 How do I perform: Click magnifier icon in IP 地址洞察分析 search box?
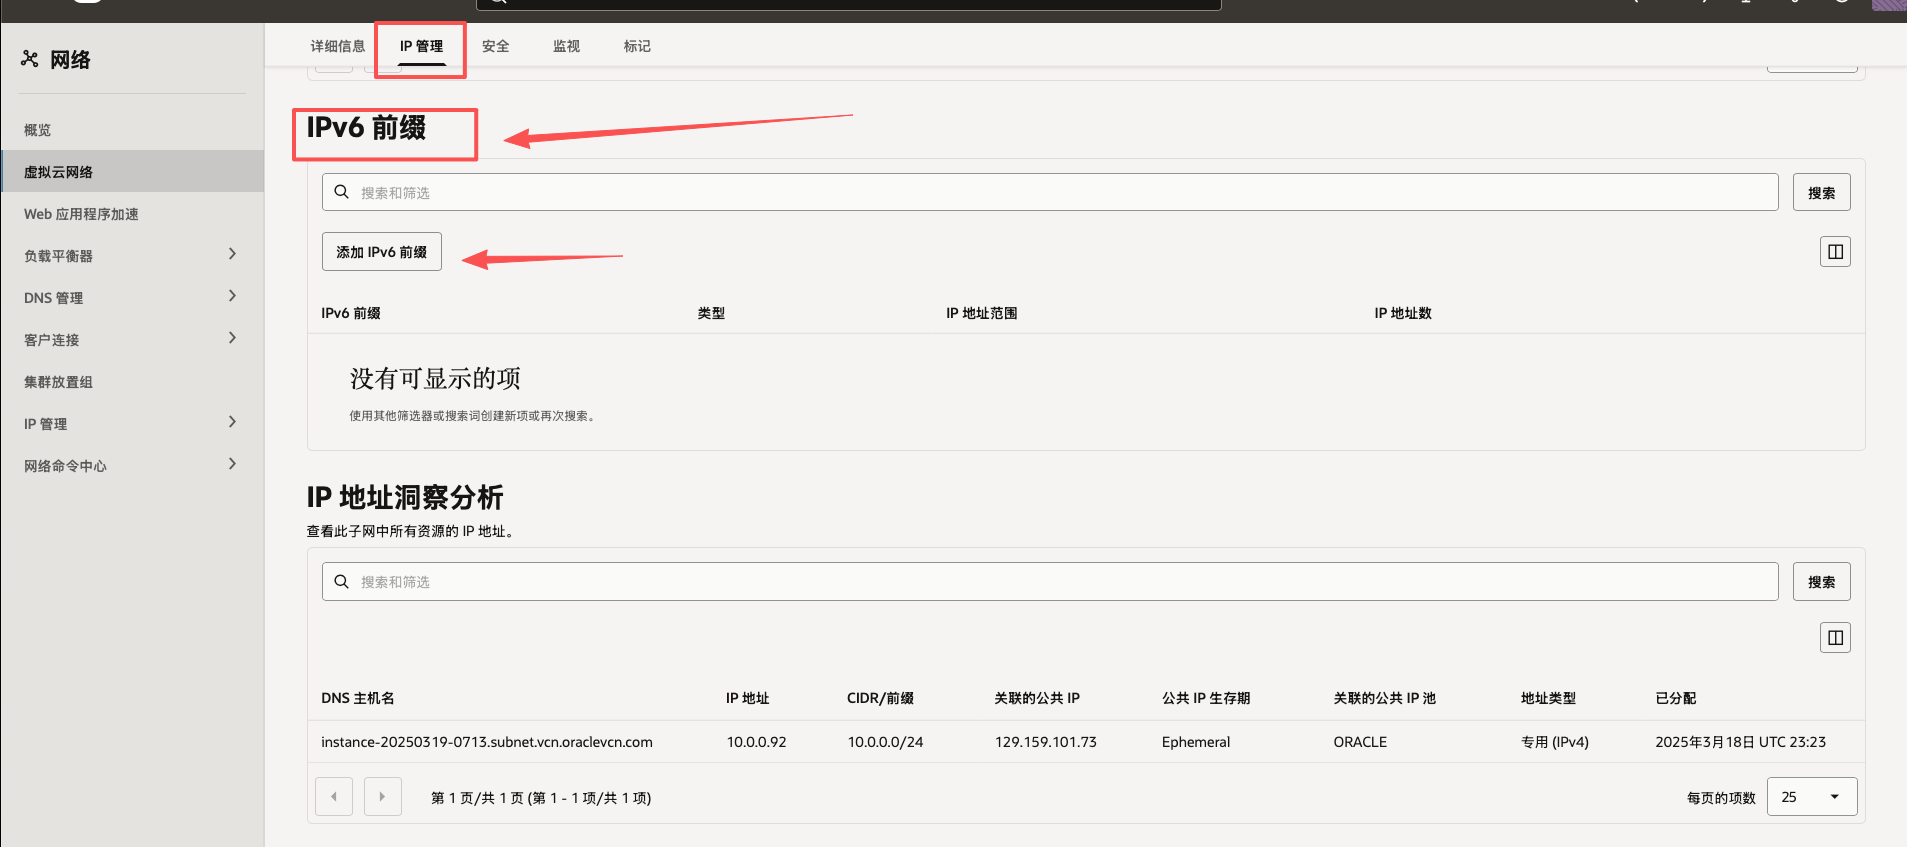click(342, 582)
